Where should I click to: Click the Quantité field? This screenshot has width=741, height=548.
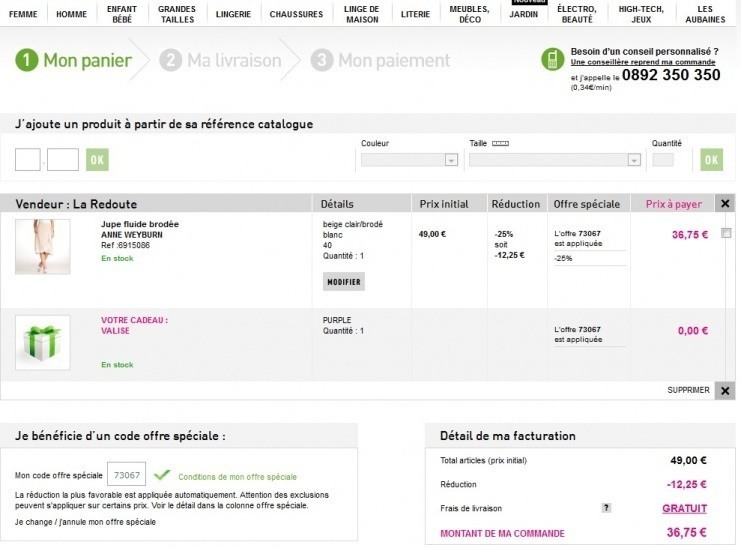[663, 160]
